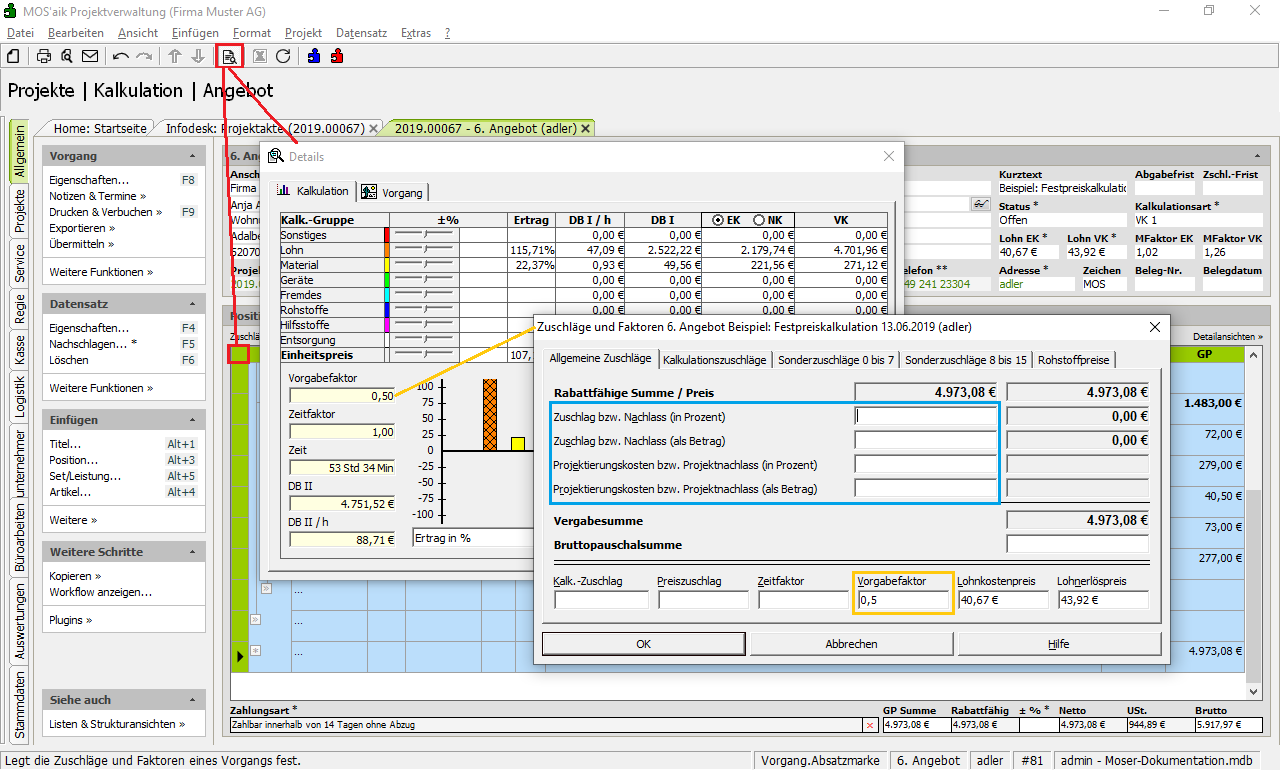Screen dimensions: 1280x770
Task: Open print preview from the toolbar
Action: pos(66,56)
